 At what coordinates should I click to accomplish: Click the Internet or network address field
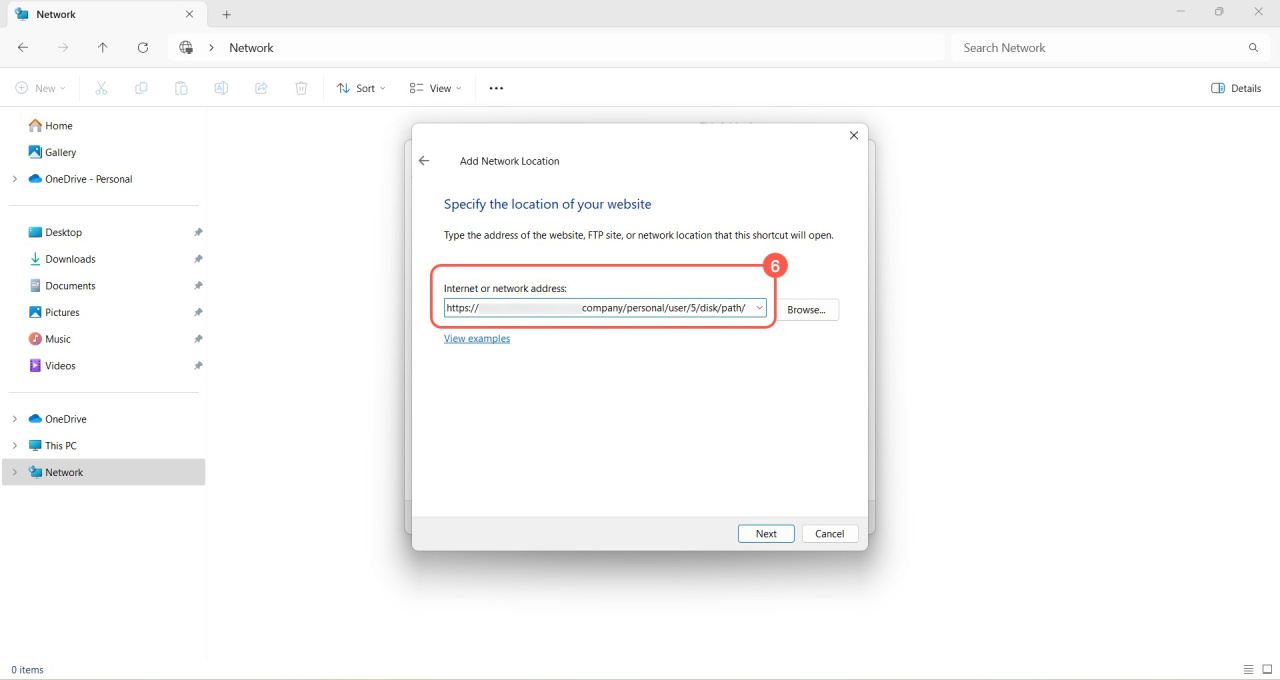[600, 308]
